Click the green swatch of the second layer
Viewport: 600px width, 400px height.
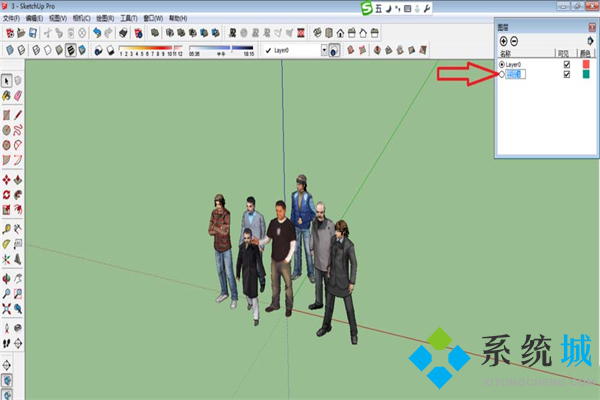[x=586, y=74]
